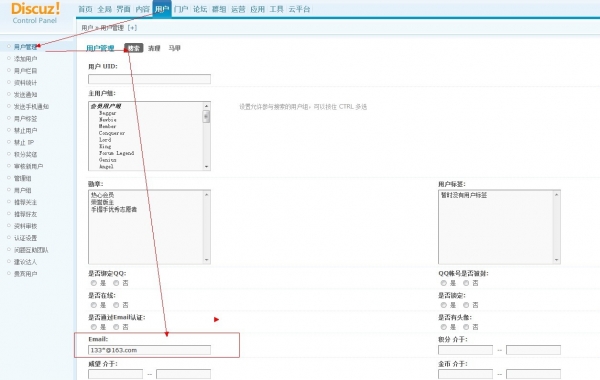The width and height of the screenshot is (600, 380).
Task: Open 禁止用户 in the left sidebar
Action: (25, 130)
